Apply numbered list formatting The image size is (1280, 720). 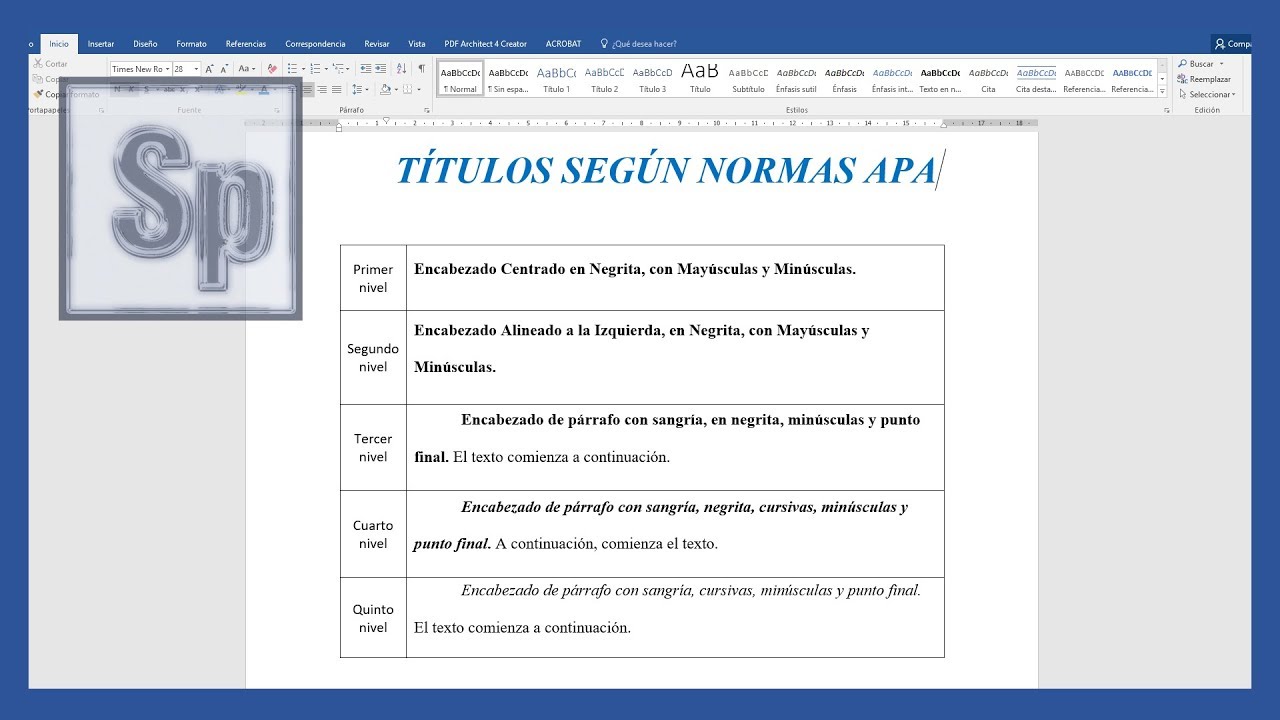click(x=315, y=69)
